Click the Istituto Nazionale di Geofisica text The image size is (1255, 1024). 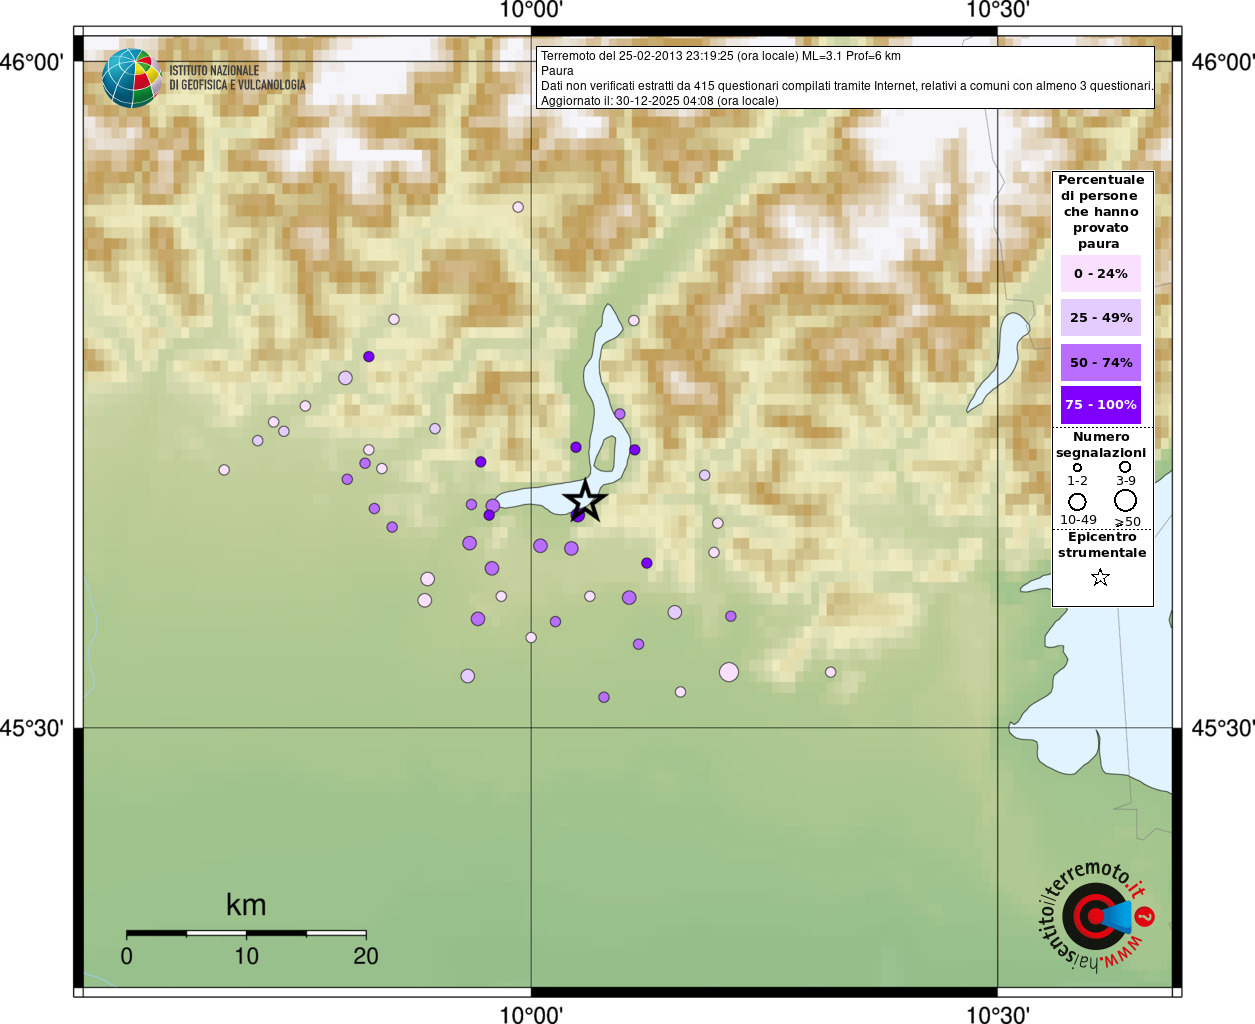[237, 78]
